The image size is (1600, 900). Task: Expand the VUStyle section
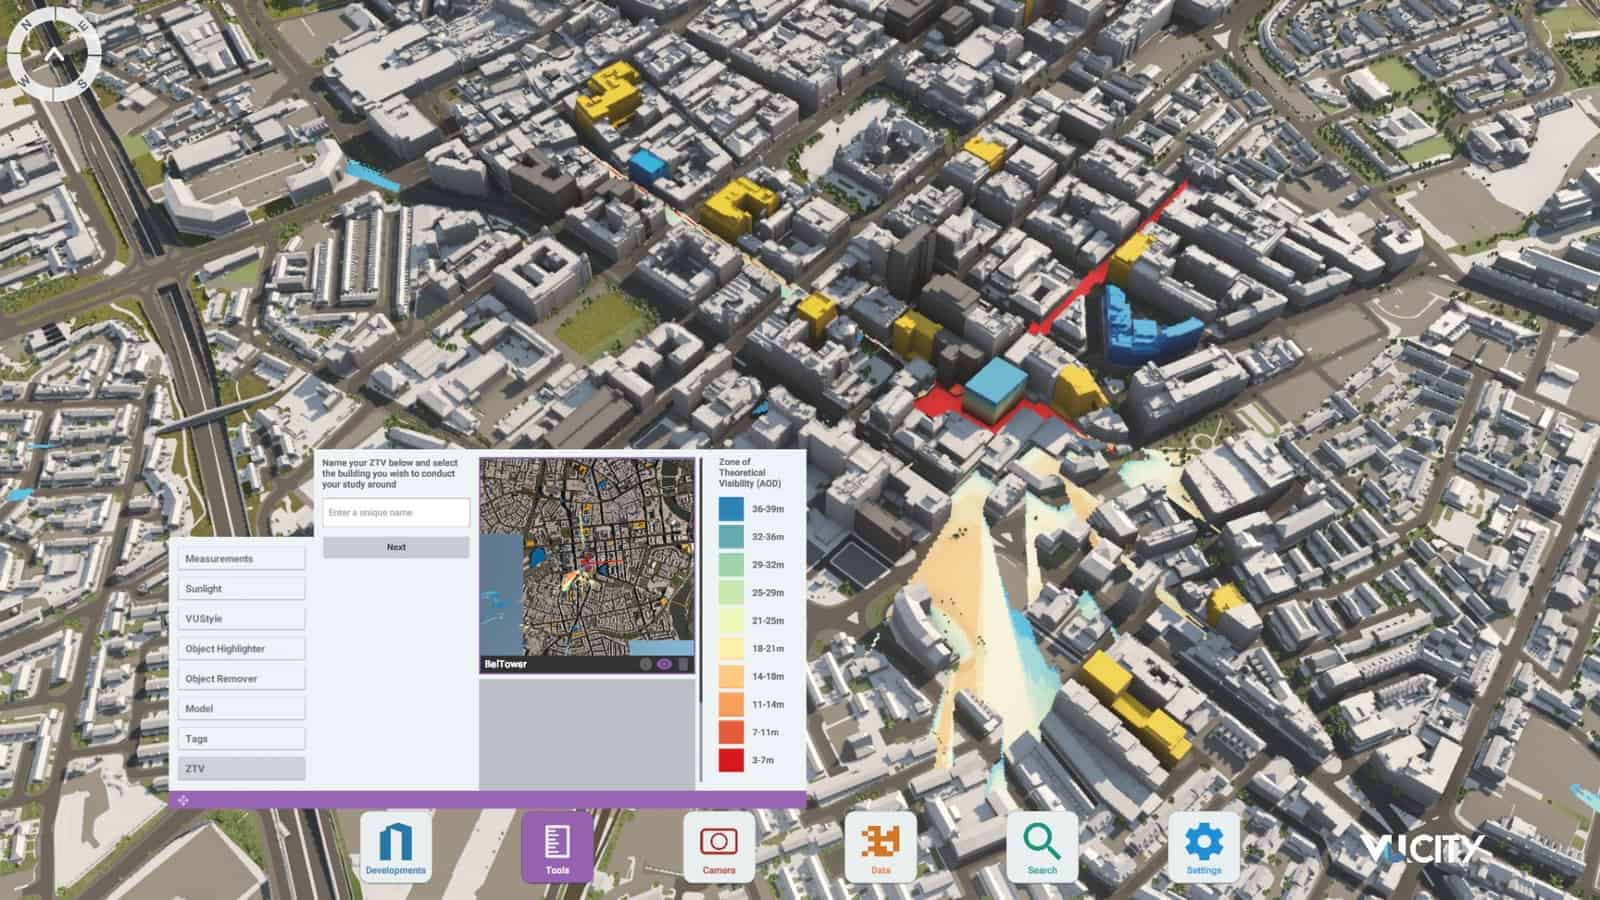point(240,618)
